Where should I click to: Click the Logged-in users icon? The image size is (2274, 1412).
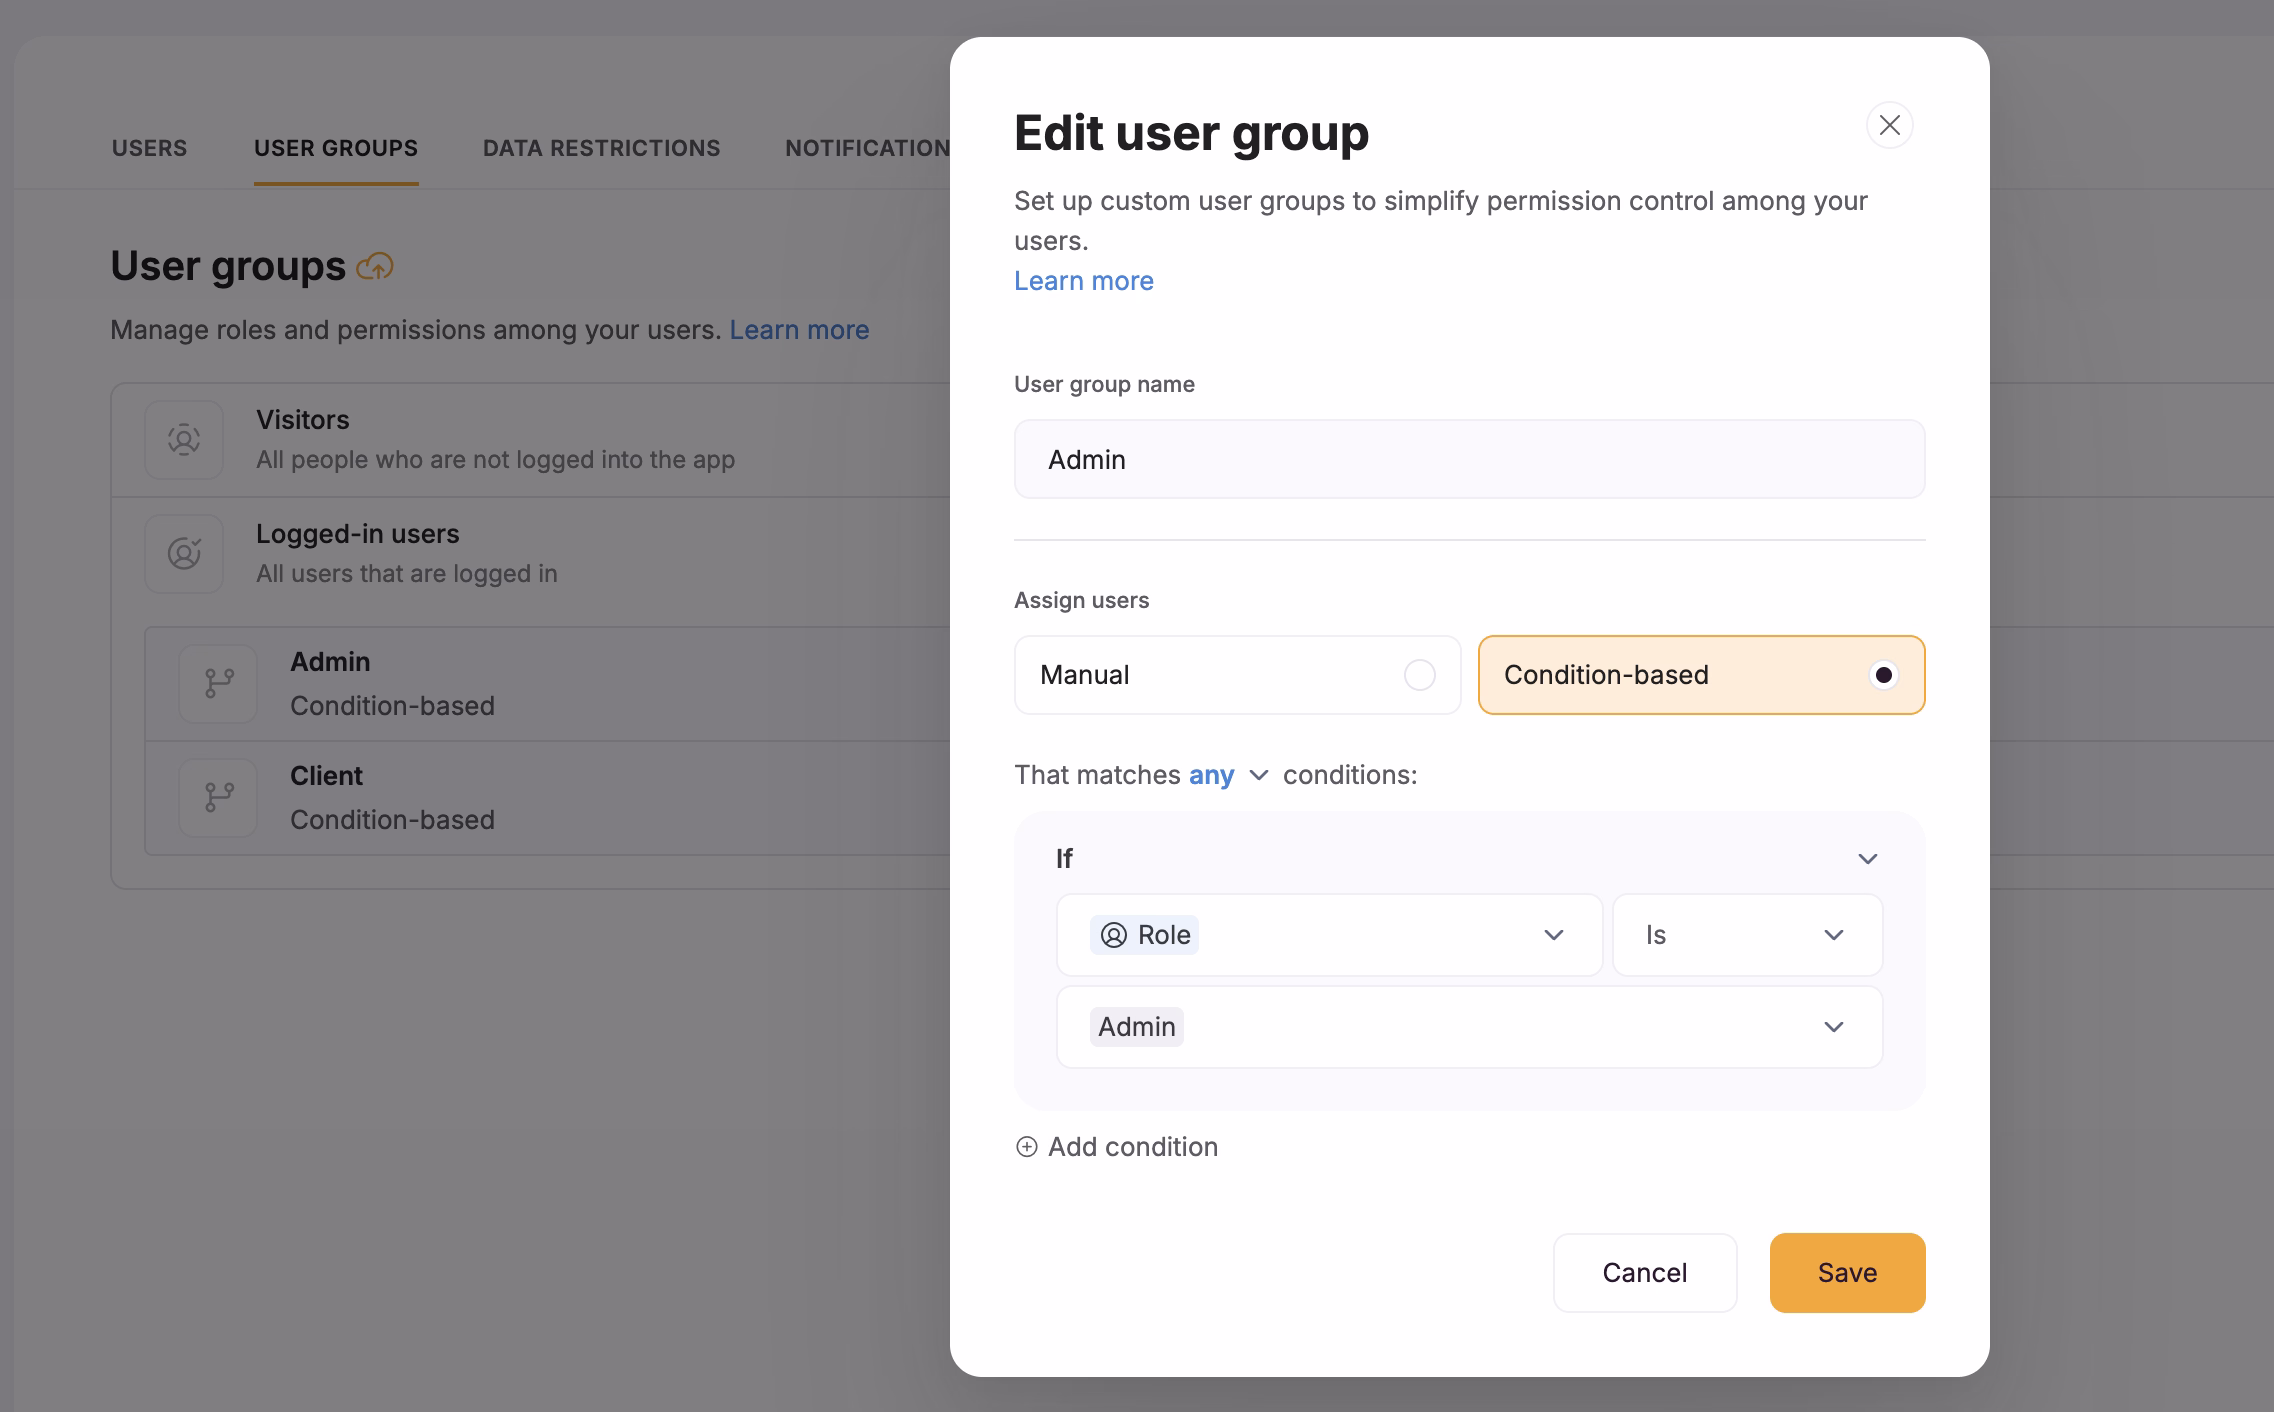(184, 554)
